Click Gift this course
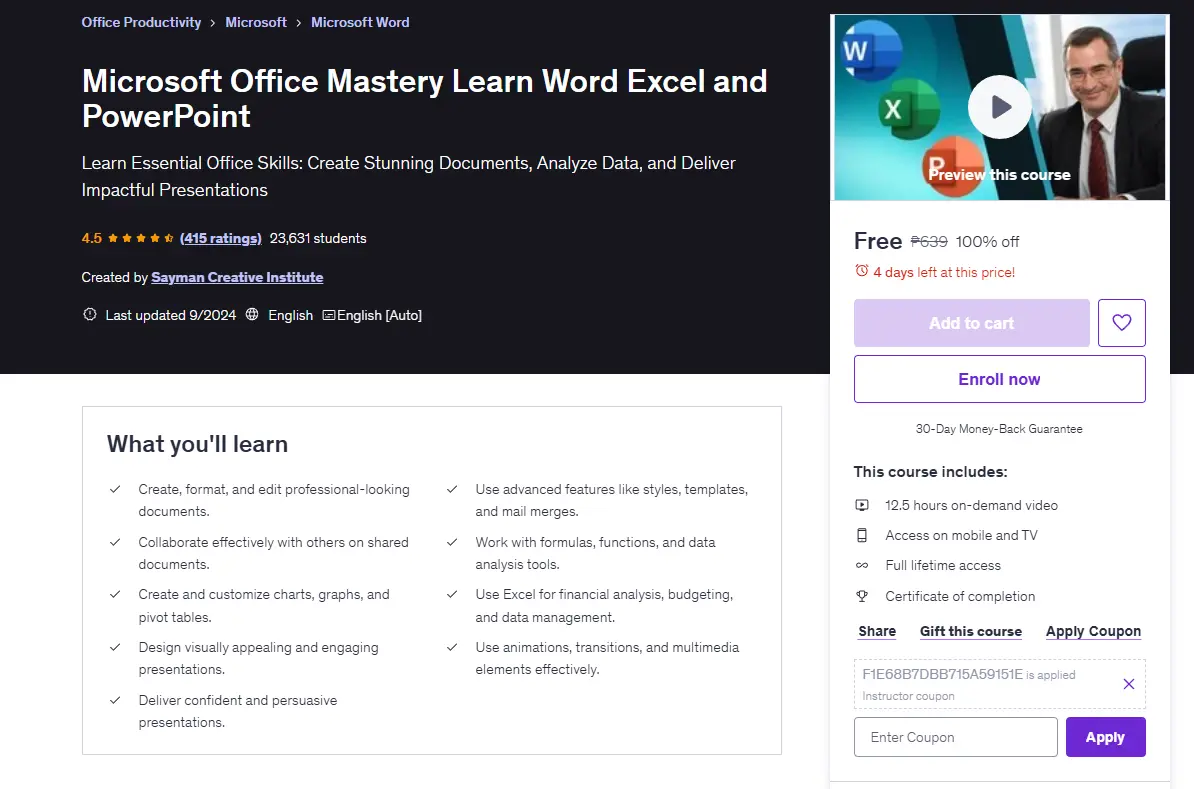 (x=971, y=631)
